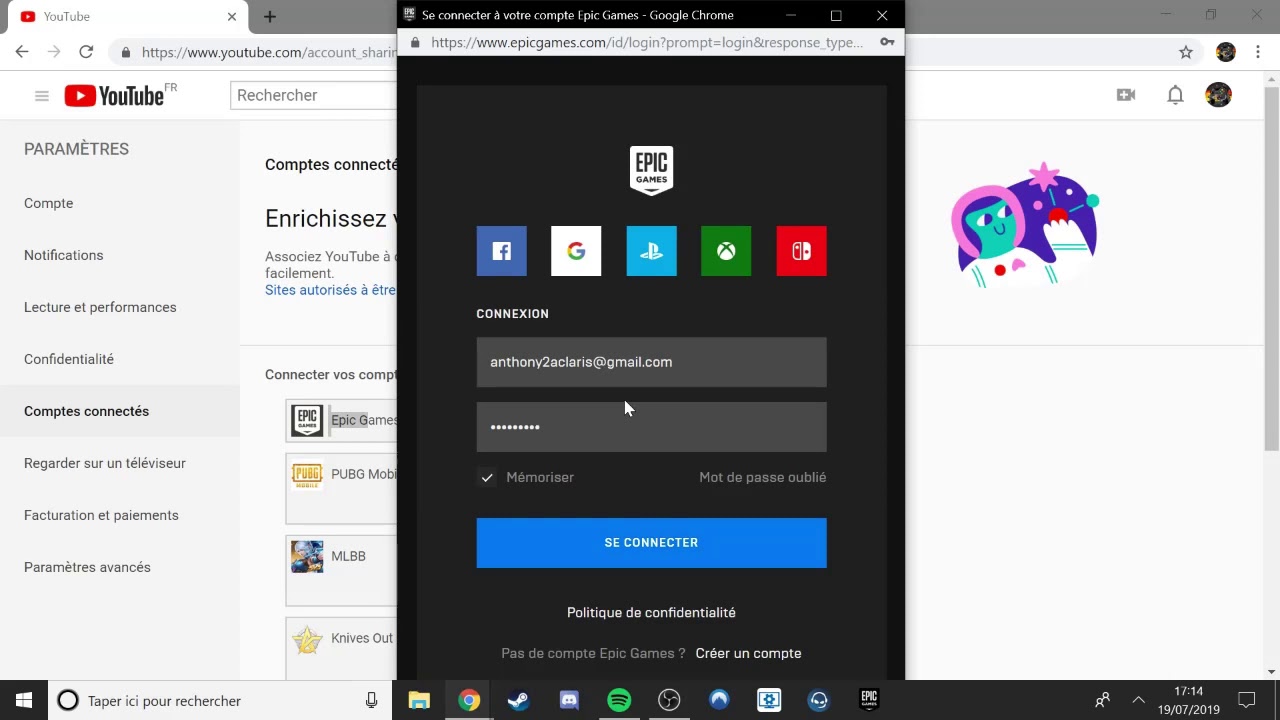Click the email address input field

(x=651, y=362)
